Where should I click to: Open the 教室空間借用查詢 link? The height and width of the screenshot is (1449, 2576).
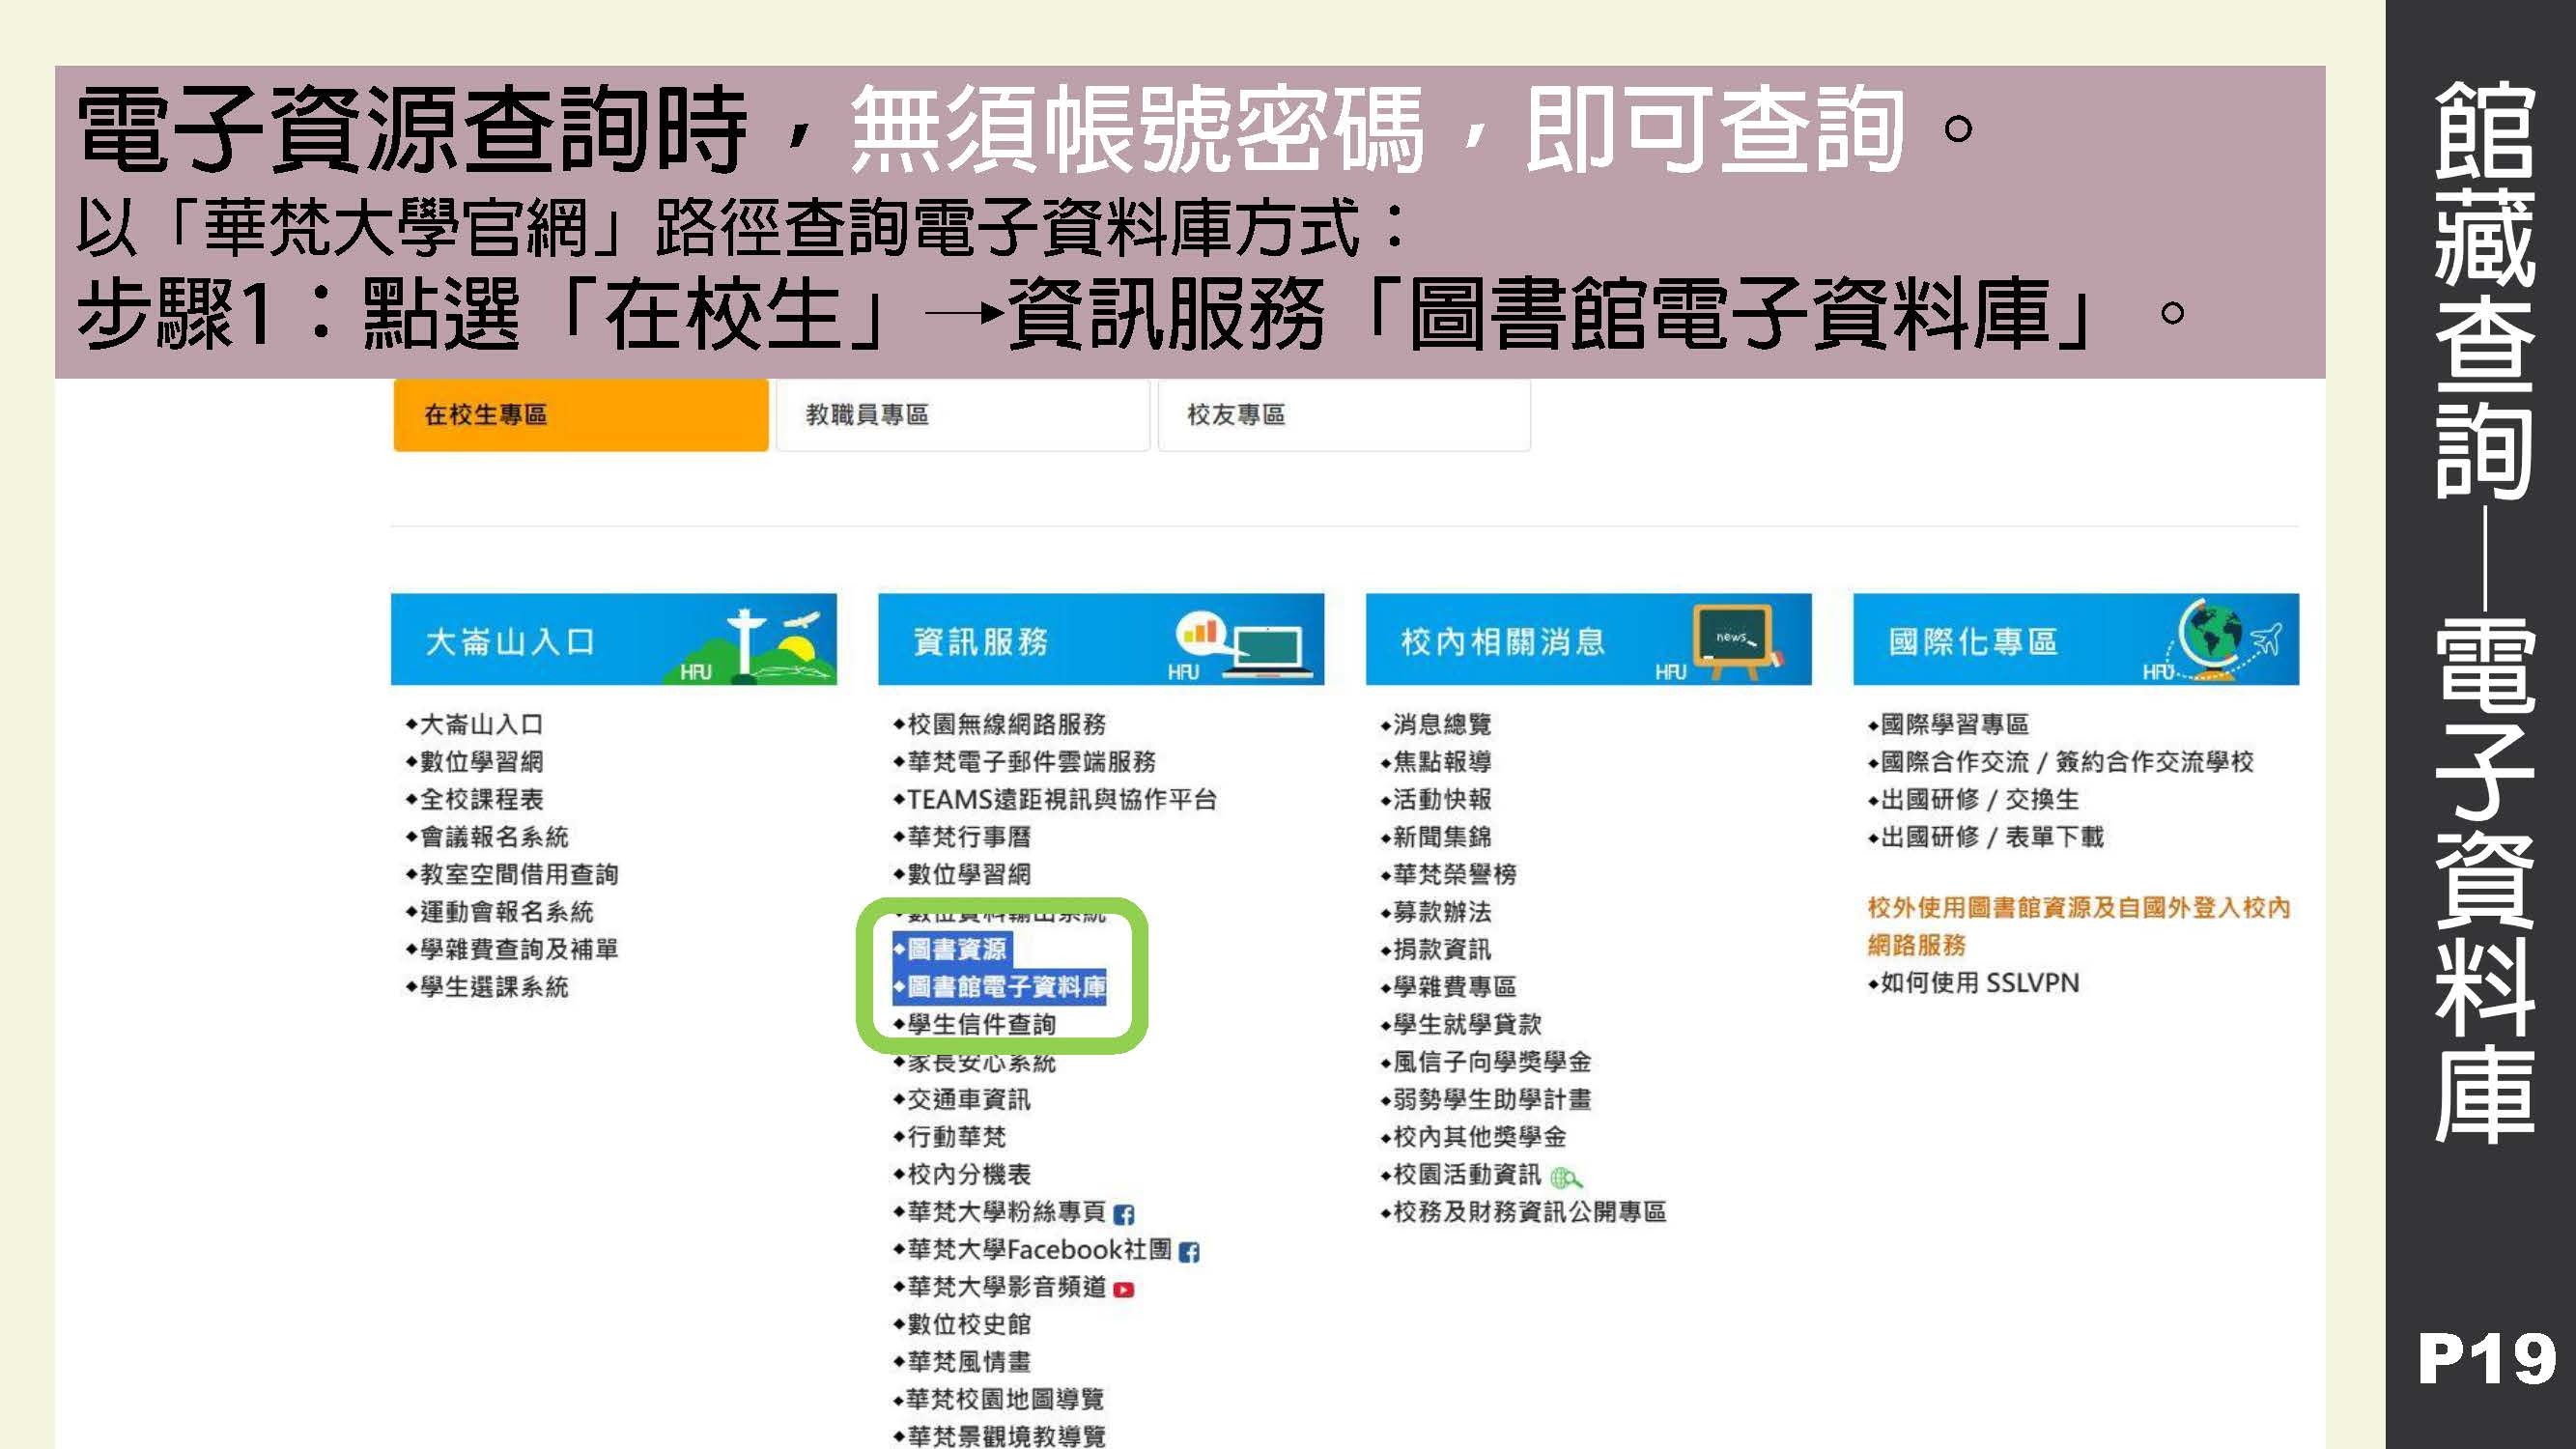(519, 874)
